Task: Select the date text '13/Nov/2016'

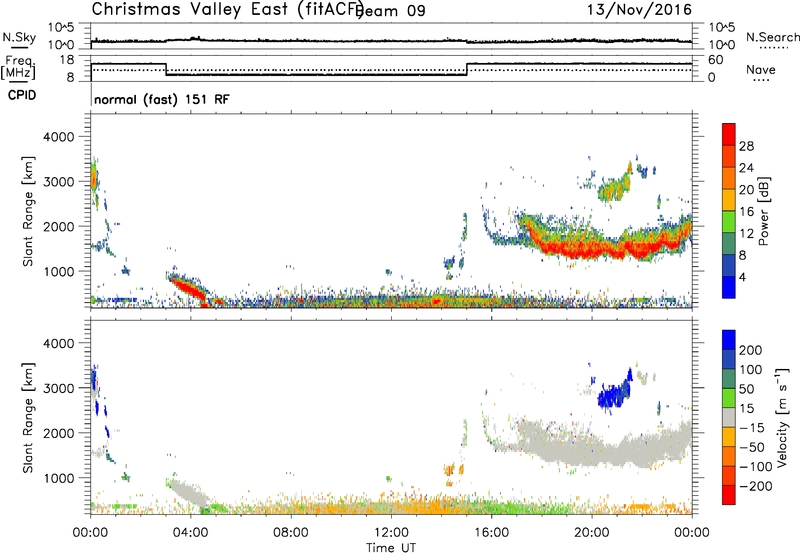Action: tap(639, 9)
